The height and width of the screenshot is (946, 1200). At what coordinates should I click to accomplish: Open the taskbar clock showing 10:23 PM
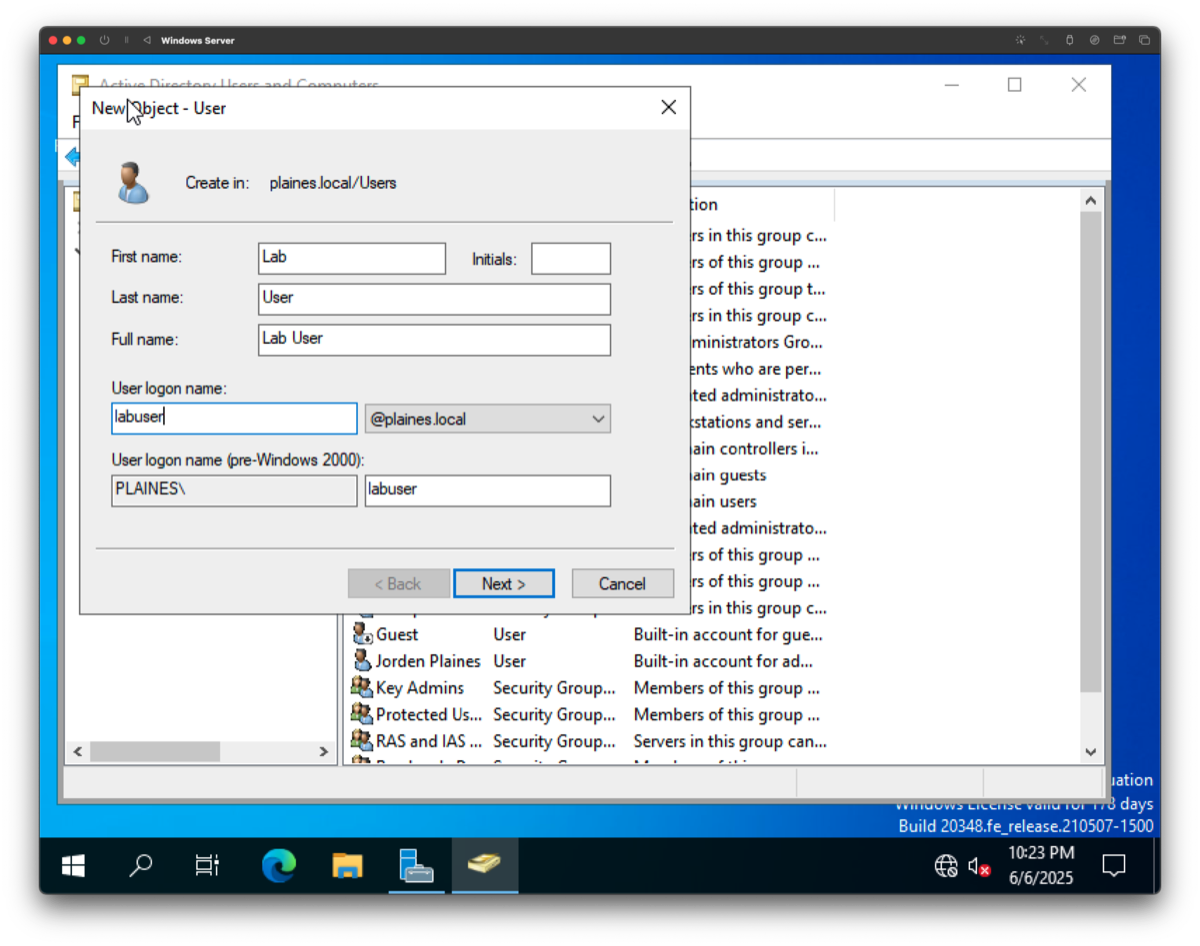pos(1041,866)
